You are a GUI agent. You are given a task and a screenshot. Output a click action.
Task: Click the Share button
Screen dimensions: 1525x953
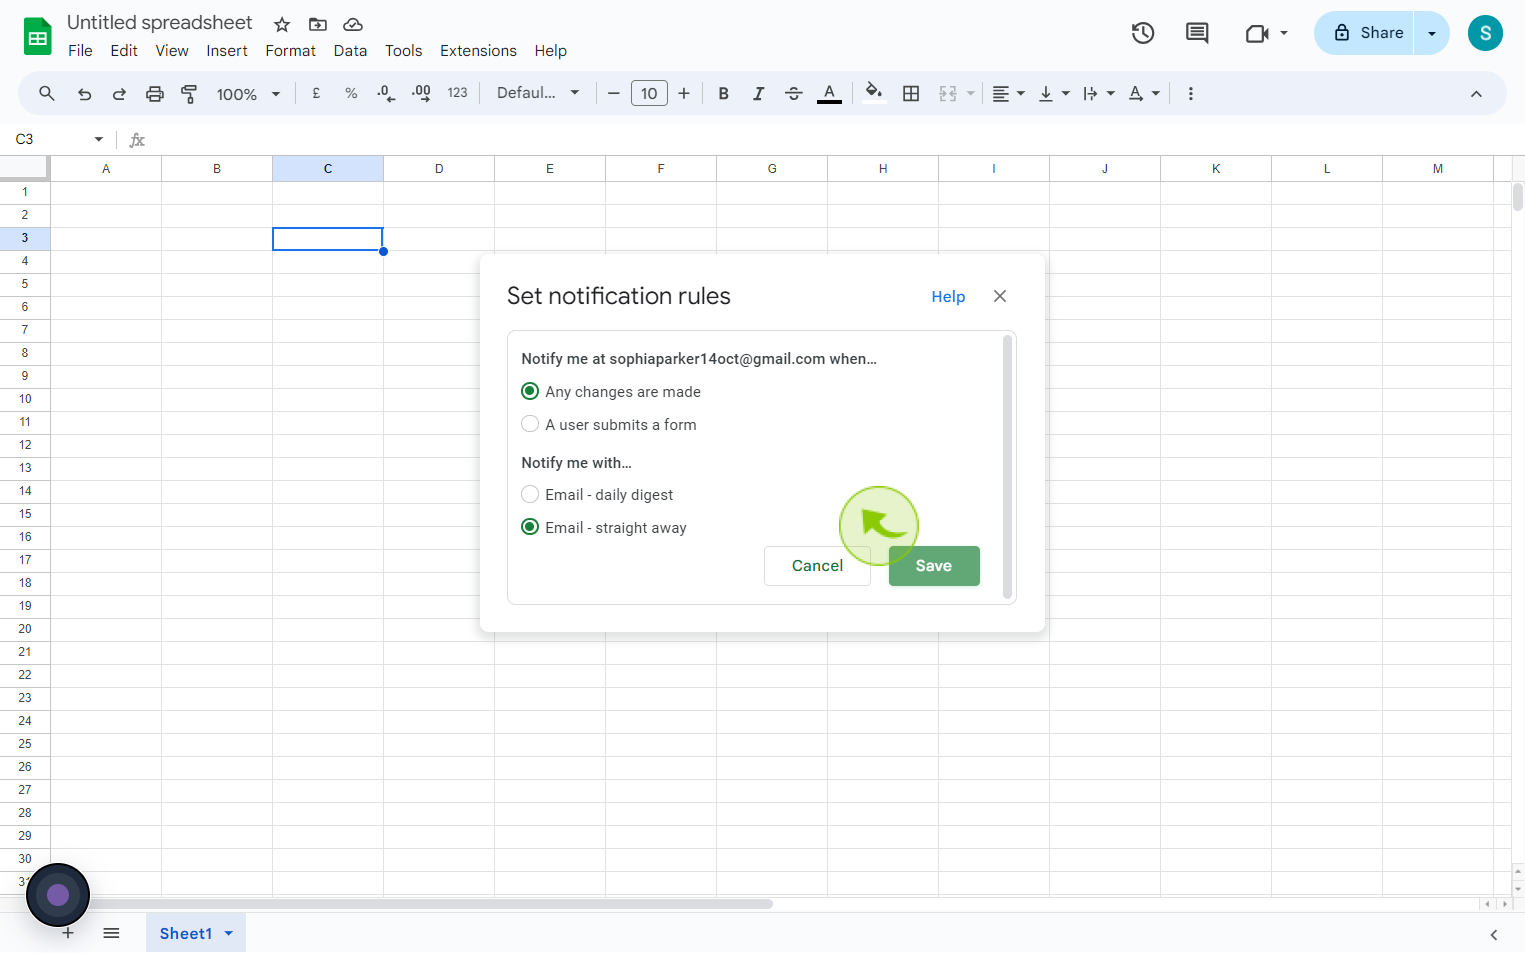[x=1364, y=33]
